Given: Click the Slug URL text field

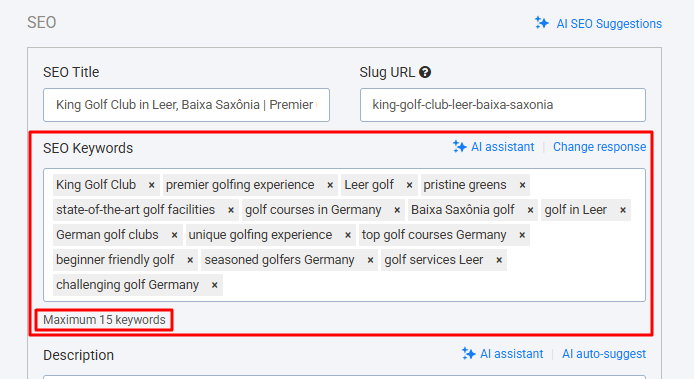Looking at the screenshot, I should pyautogui.click(x=503, y=105).
